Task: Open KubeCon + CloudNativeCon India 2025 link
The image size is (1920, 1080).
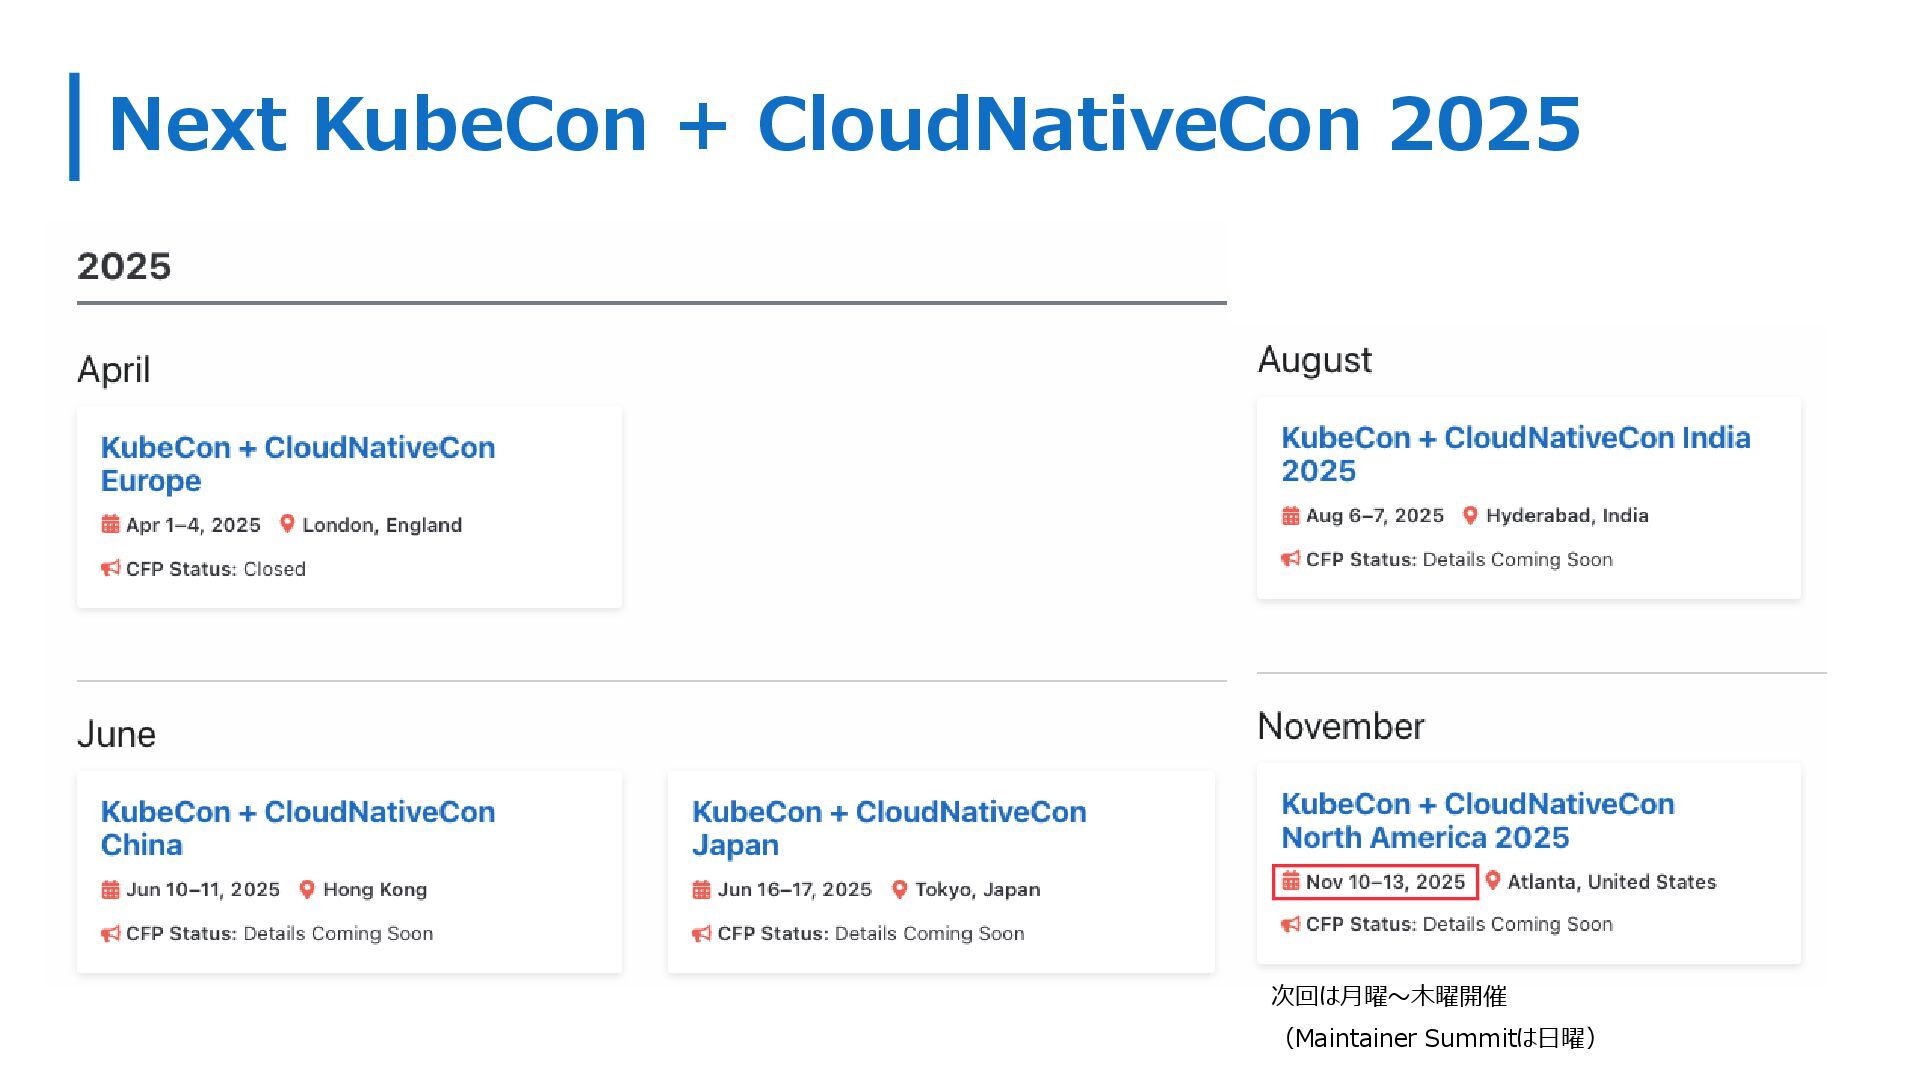Action: (x=1515, y=454)
